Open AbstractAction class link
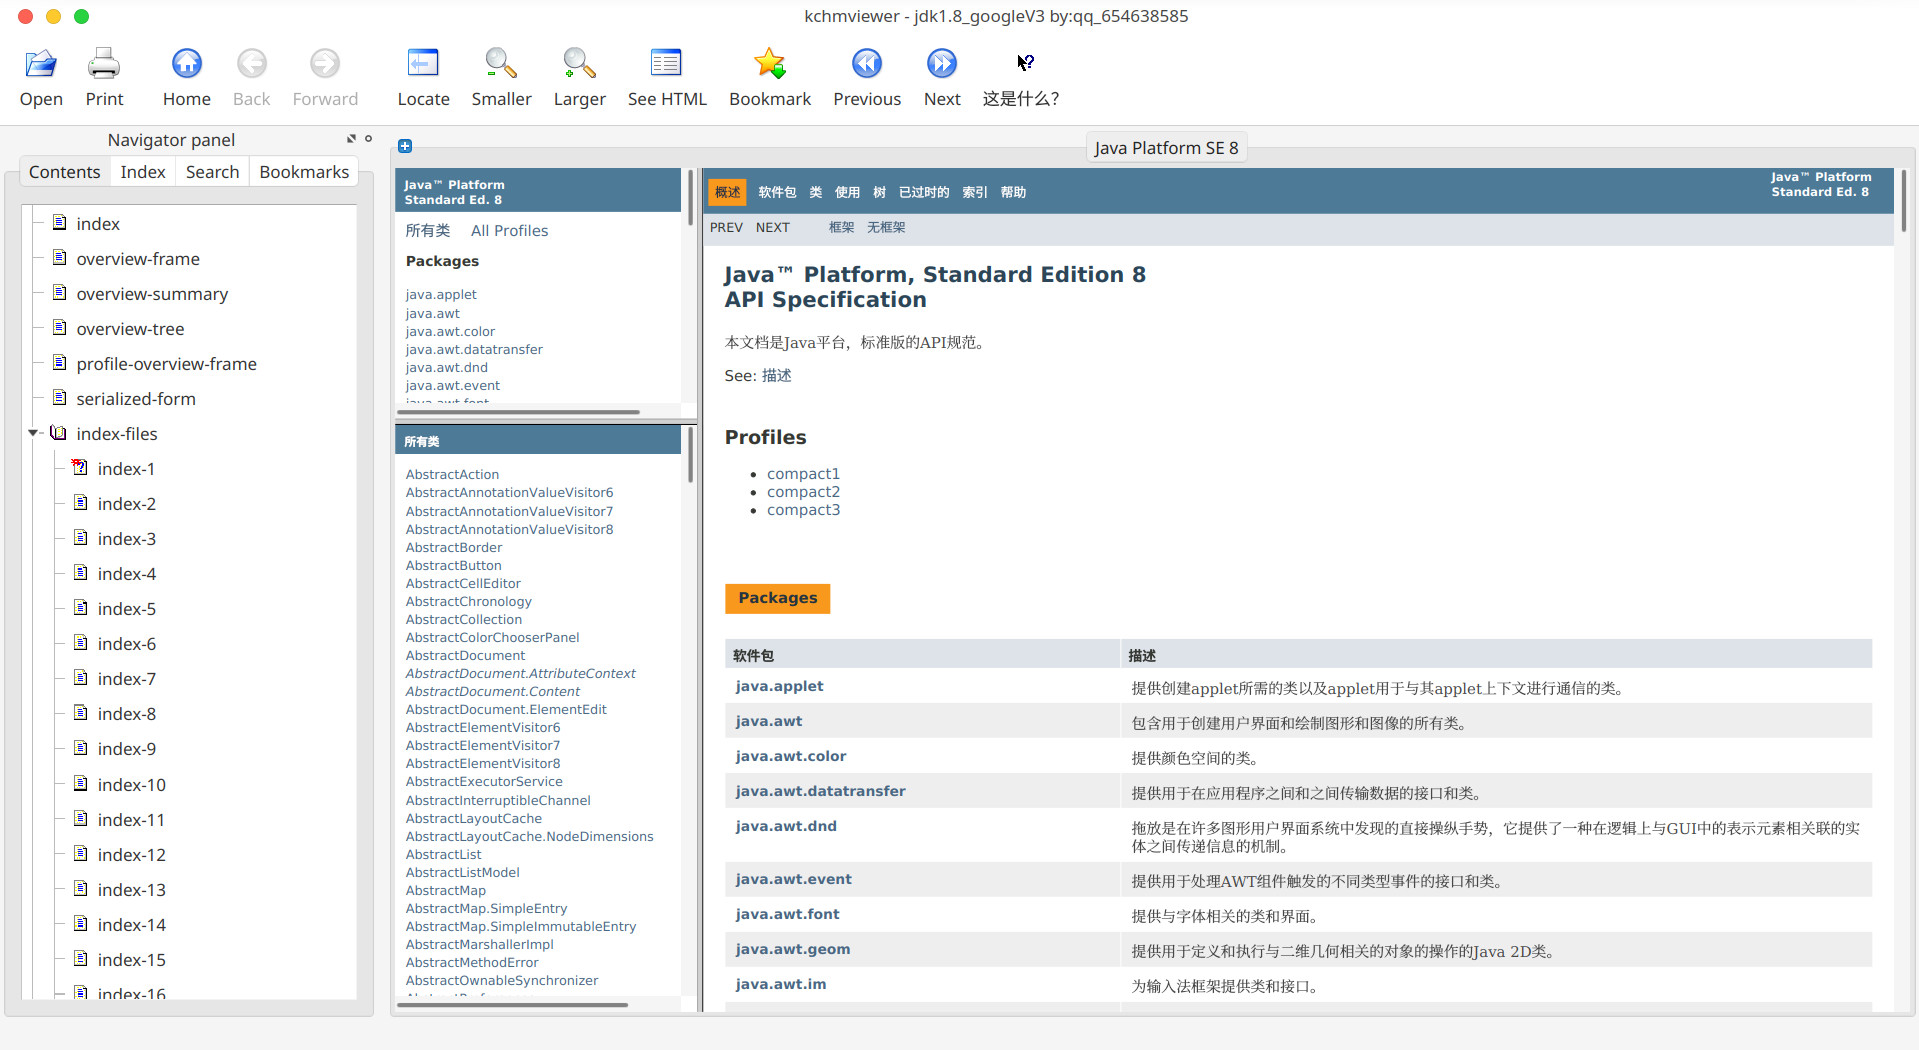This screenshot has width=1919, height=1050. pos(452,474)
